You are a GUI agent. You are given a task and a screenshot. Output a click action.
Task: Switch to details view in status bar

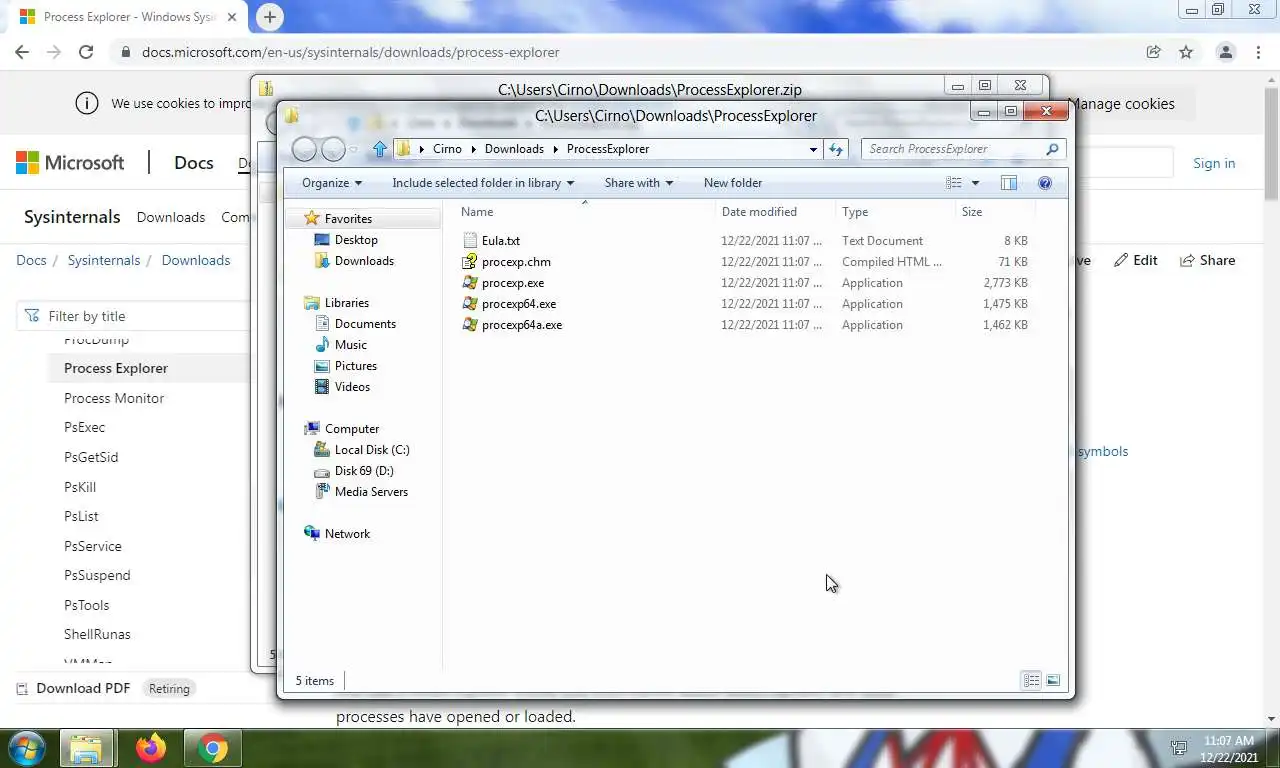coord(1031,681)
